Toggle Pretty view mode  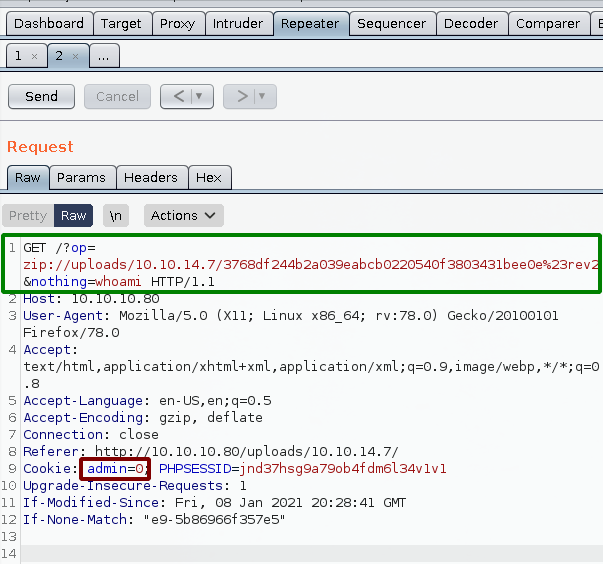[x=28, y=216]
